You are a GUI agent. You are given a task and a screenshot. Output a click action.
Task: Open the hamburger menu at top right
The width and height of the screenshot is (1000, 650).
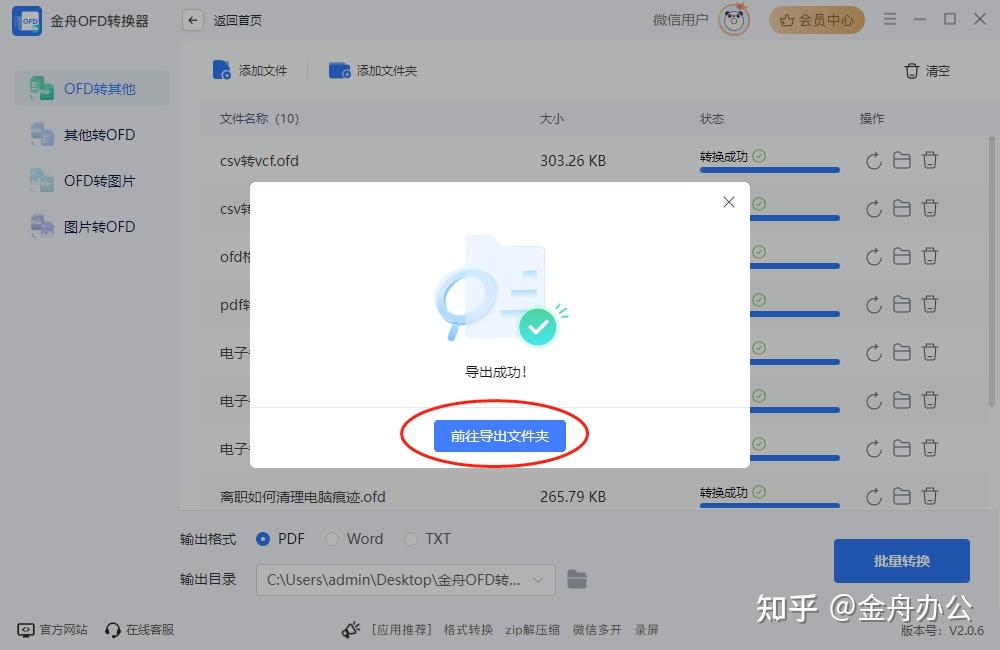889,19
